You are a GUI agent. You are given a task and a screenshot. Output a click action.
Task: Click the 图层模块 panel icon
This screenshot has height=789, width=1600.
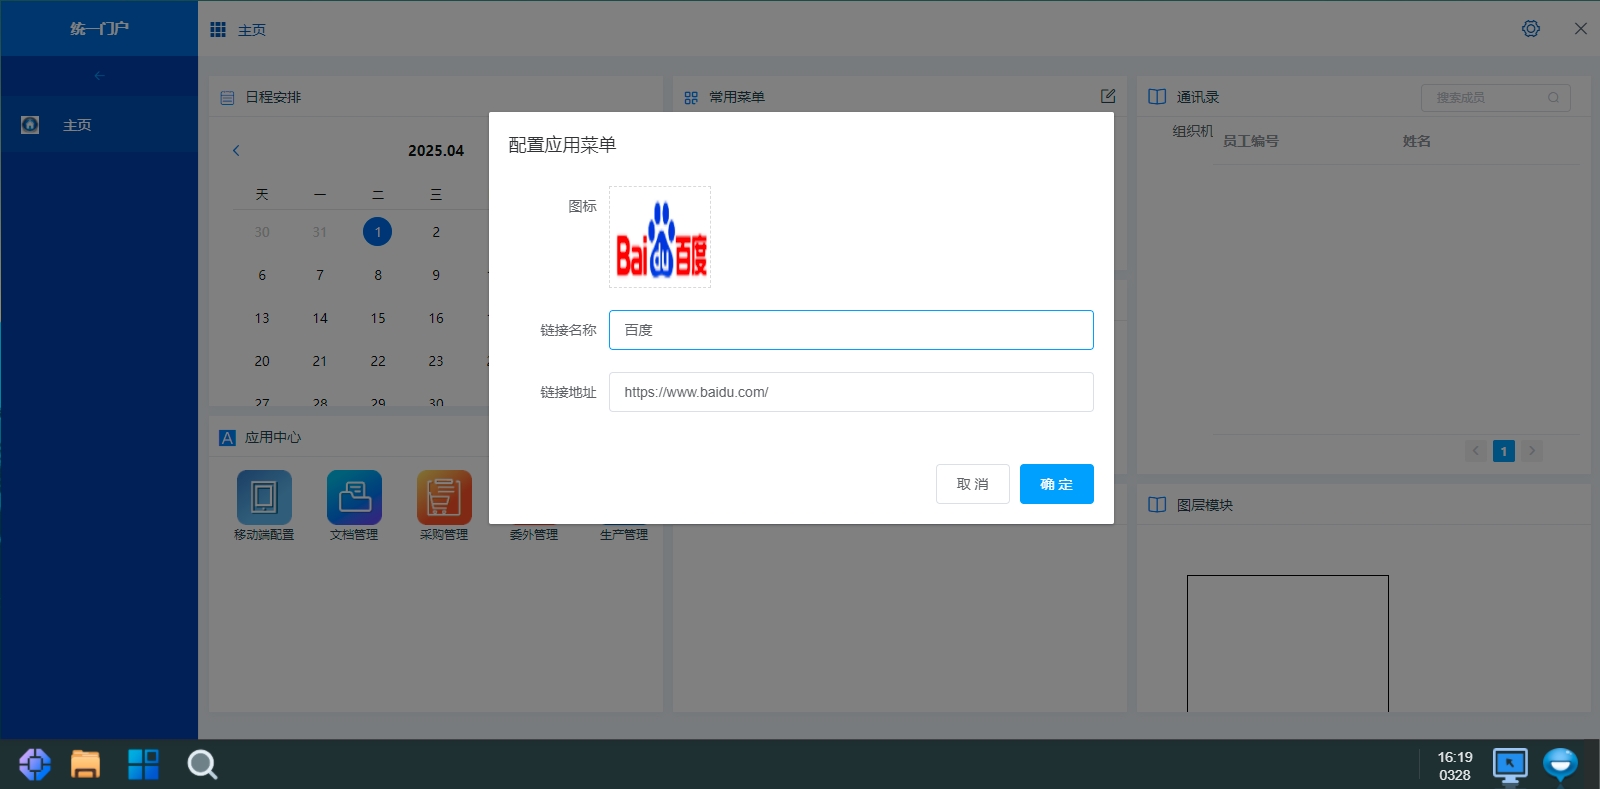point(1157,505)
